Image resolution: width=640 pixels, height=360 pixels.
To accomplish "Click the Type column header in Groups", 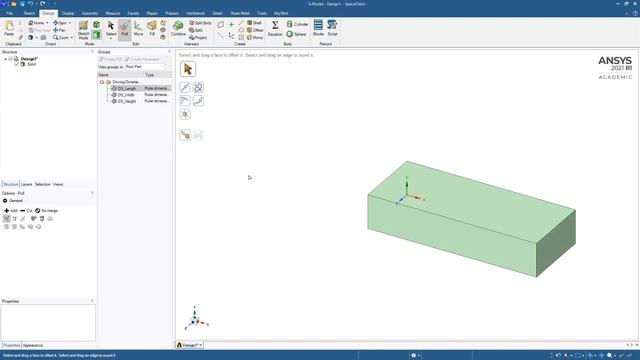I will (x=158, y=75).
